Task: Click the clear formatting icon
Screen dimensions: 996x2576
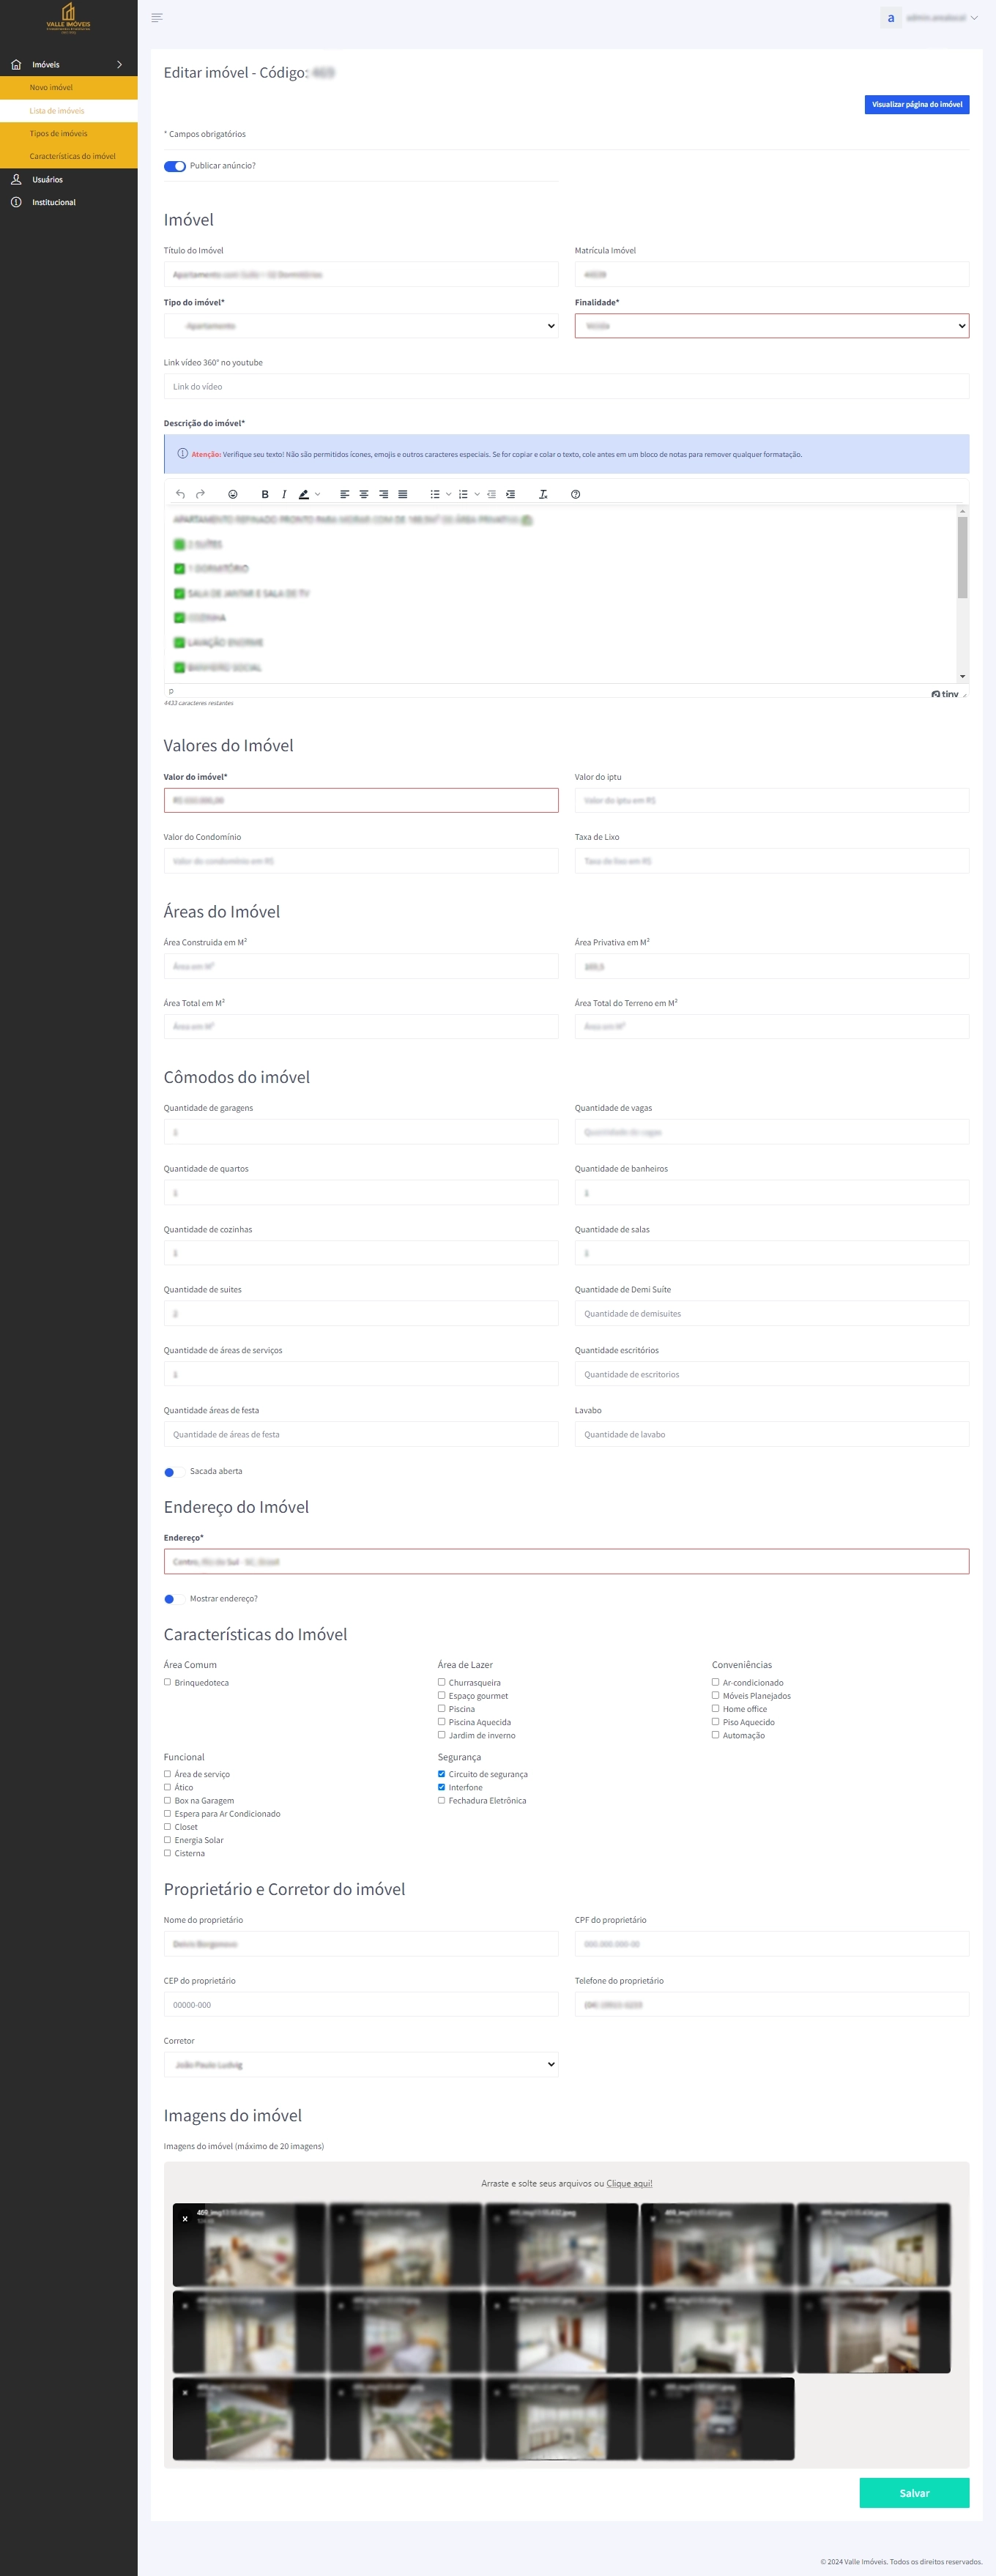Action: click(x=543, y=494)
